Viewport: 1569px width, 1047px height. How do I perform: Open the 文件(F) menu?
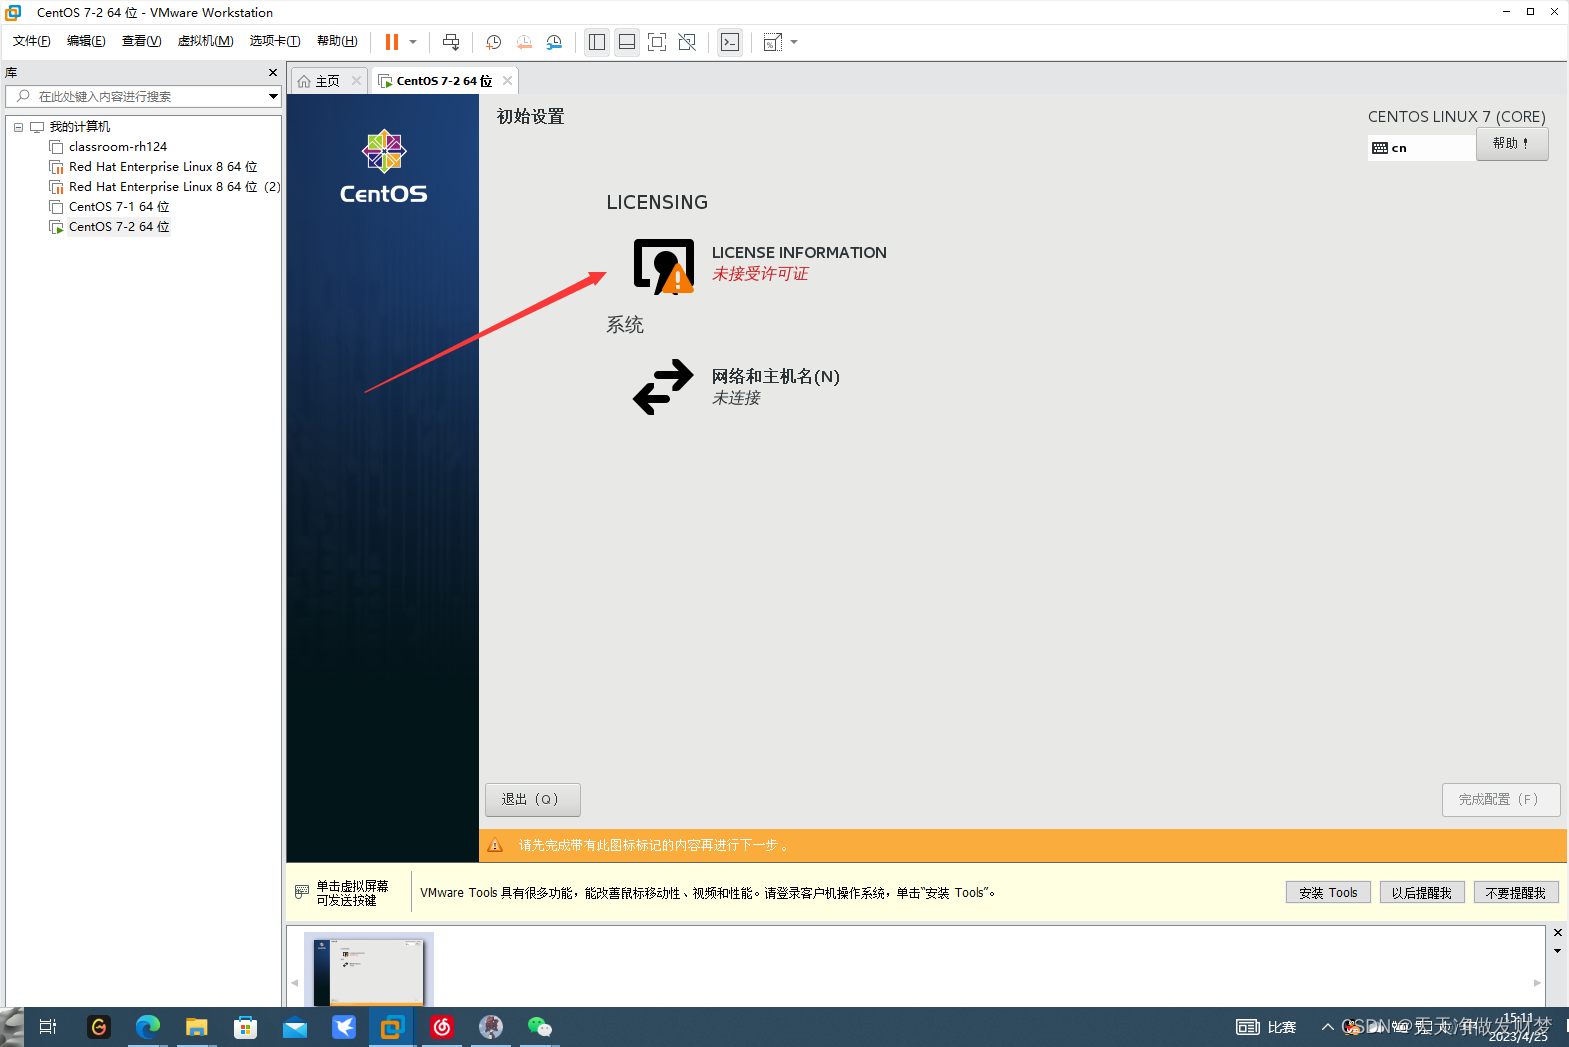[x=32, y=41]
